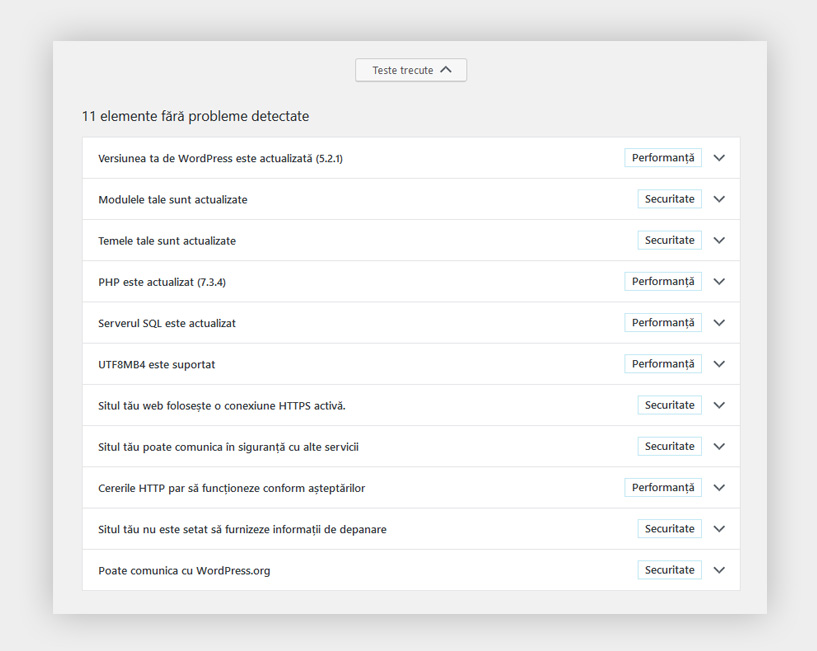Click Performanță badge on Cererile HTTP row
The image size is (817, 651).
pyautogui.click(x=663, y=488)
